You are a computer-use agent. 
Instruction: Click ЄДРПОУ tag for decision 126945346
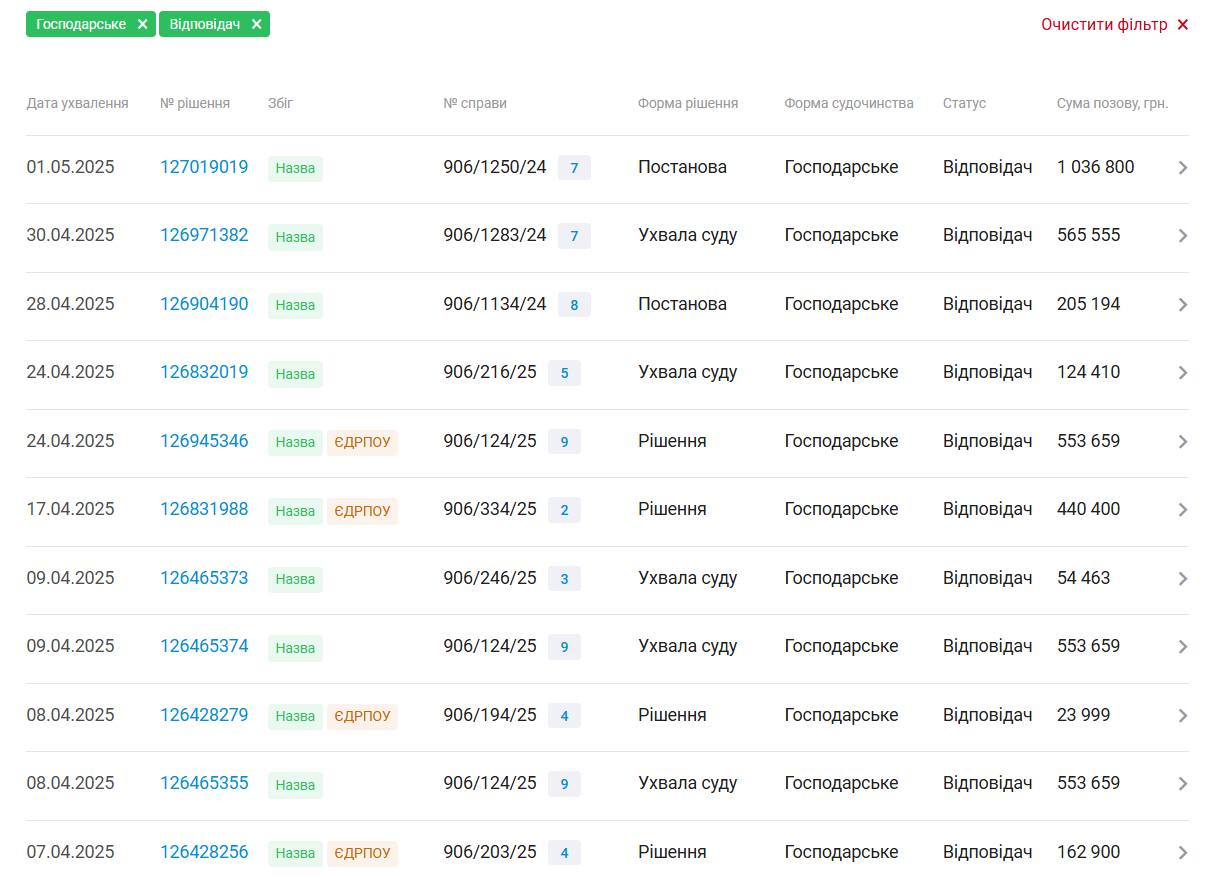tap(362, 442)
